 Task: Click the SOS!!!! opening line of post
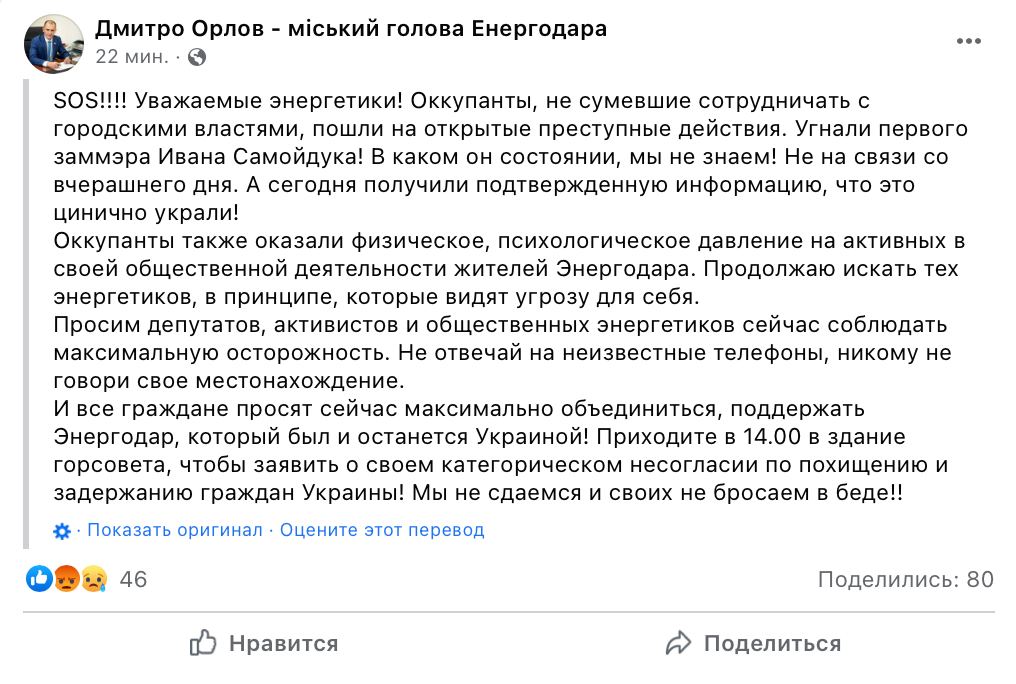click(461, 101)
